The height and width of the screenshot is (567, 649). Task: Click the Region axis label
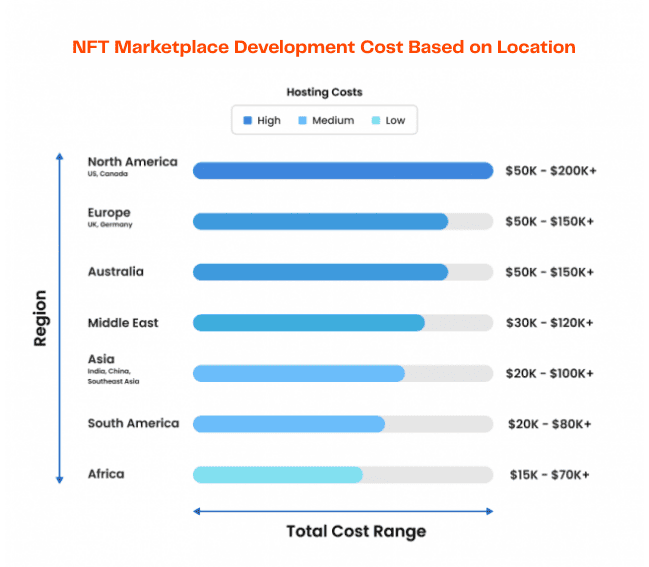tap(40, 318)
